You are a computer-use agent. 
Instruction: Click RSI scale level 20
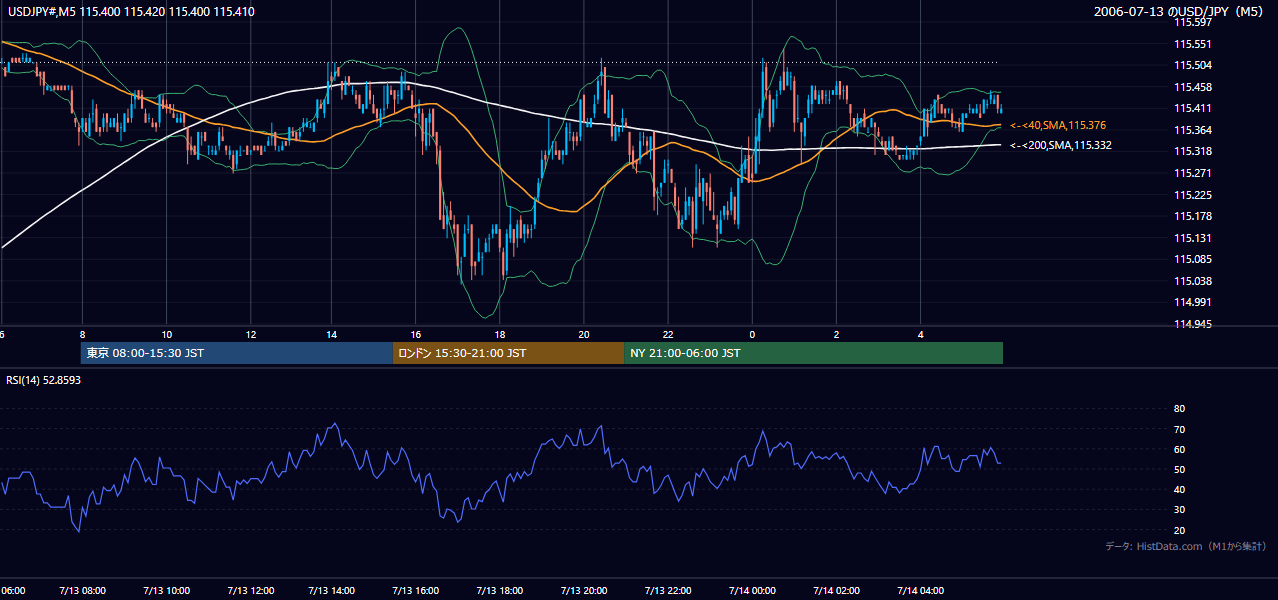[x=1179, y=530]
